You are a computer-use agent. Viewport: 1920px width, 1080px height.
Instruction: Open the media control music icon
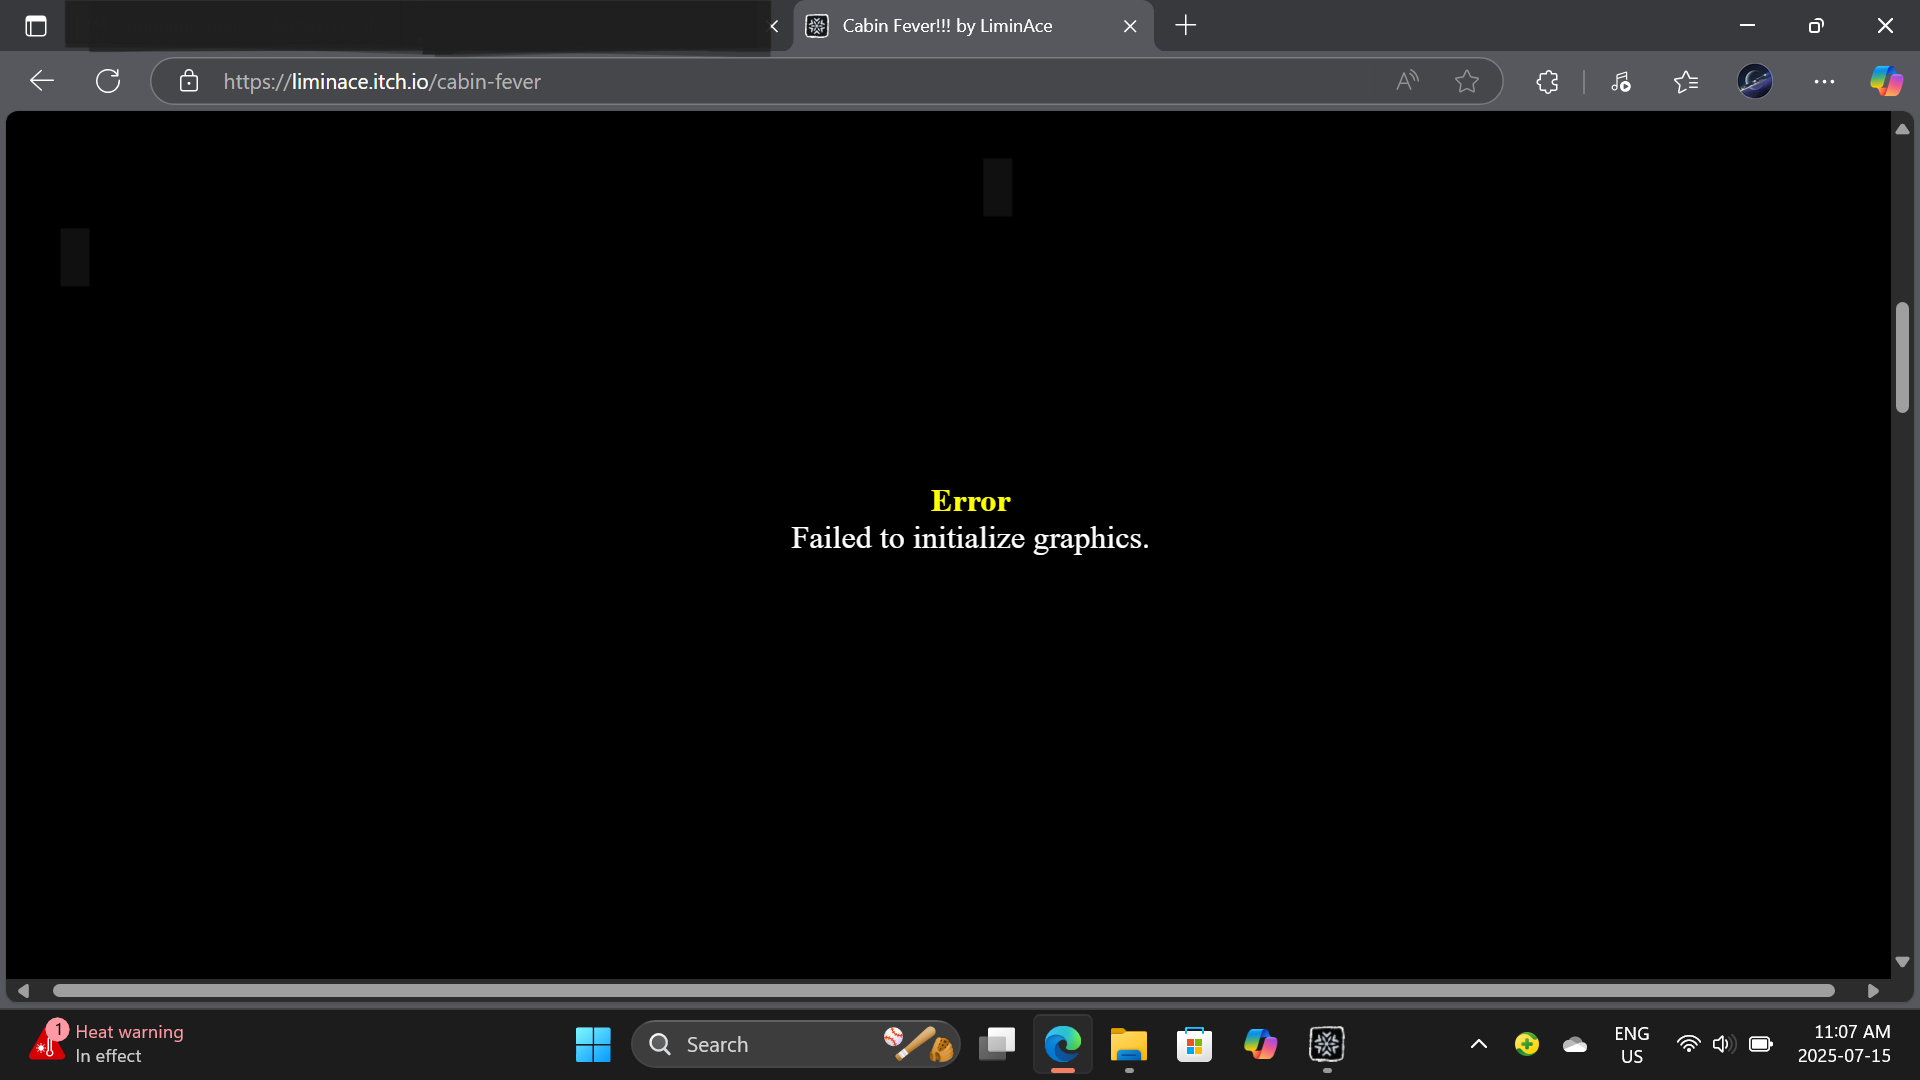click(1620, 81)
